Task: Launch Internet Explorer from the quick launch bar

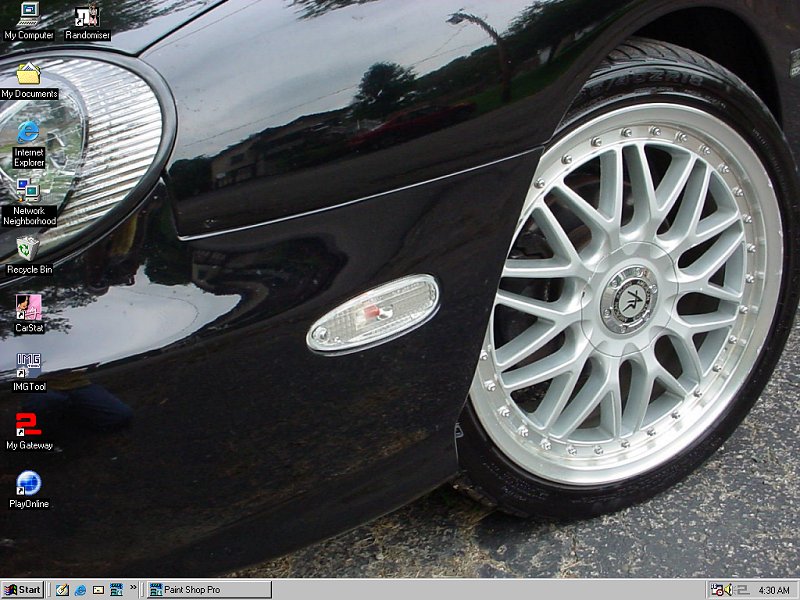Action: pos(80,590)
